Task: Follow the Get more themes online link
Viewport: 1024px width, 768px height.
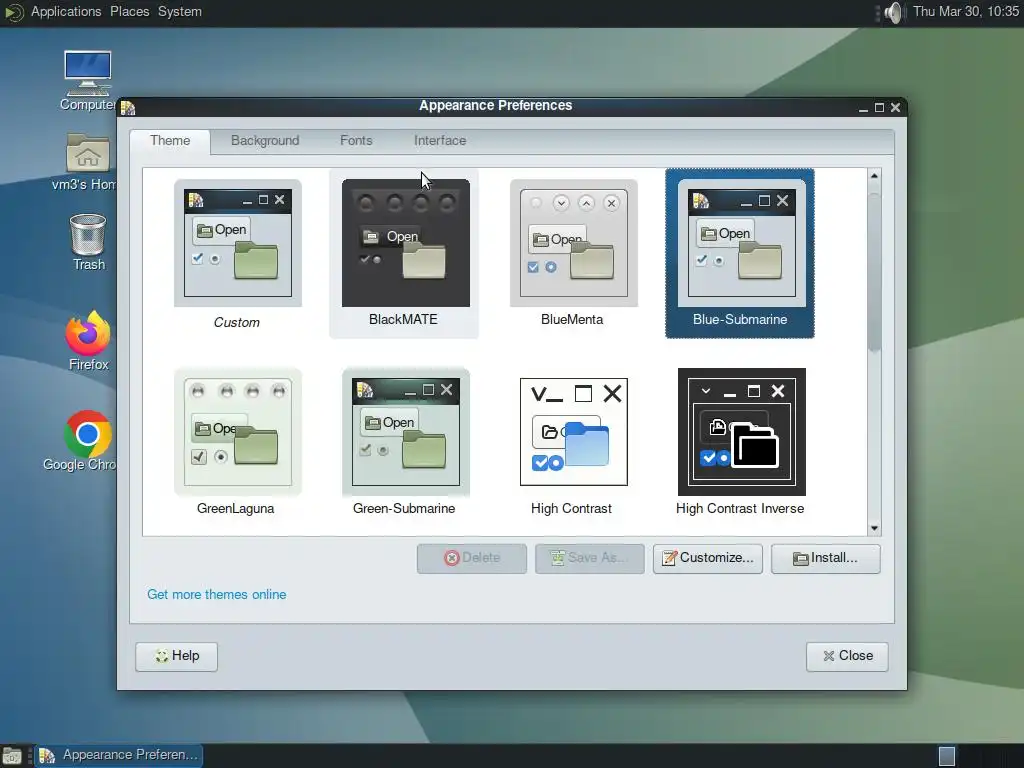Action: 217,594
